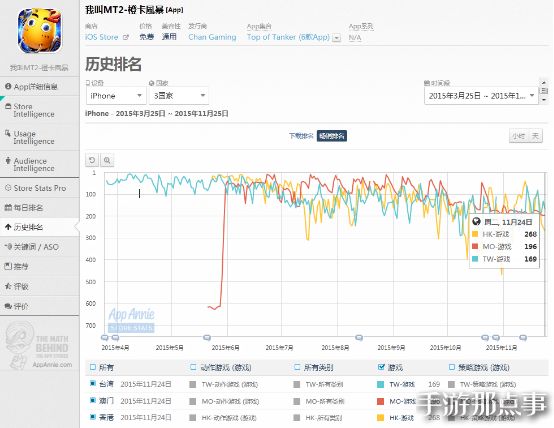554x428 pixels.
Task: Switch chart granularity to daily
Action: point(535,136)
